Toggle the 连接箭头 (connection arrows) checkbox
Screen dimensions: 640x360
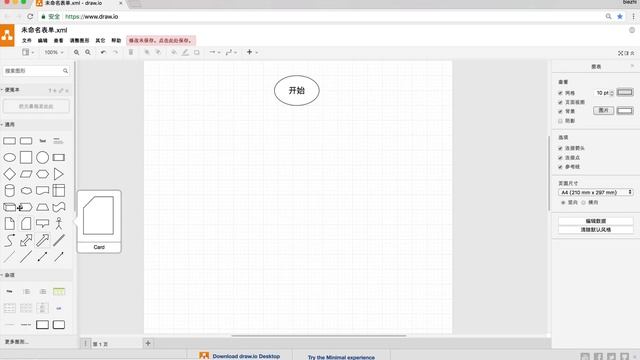coord(560,148)
